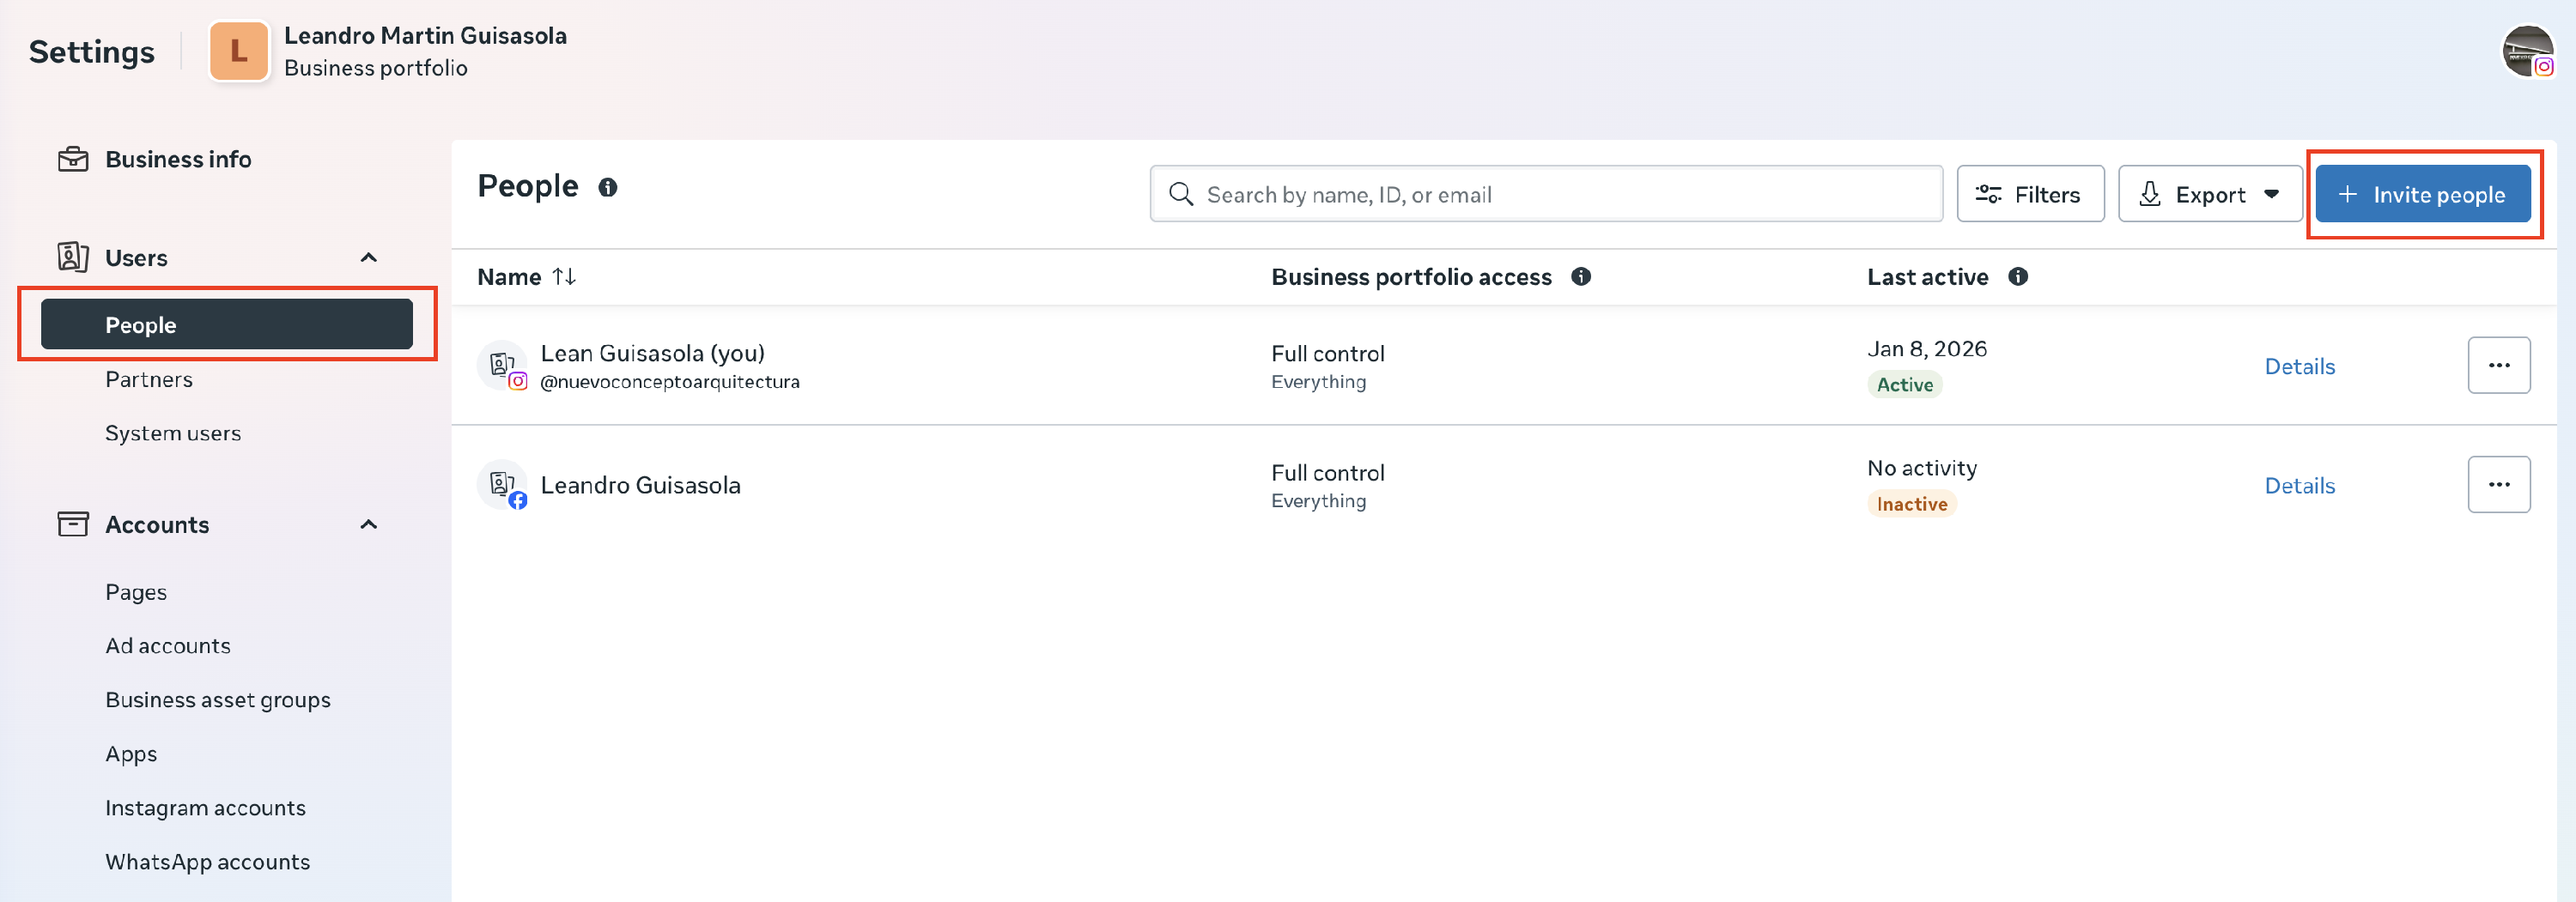Viewport: 2576px width, 902px height.
Task: Open Instagram accounts in sidebar
Action: 205,808
